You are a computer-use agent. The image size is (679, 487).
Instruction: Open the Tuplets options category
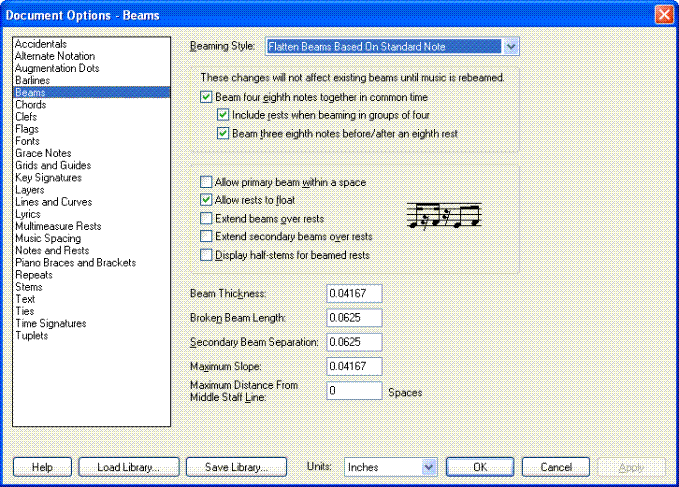tap(32, 335)
